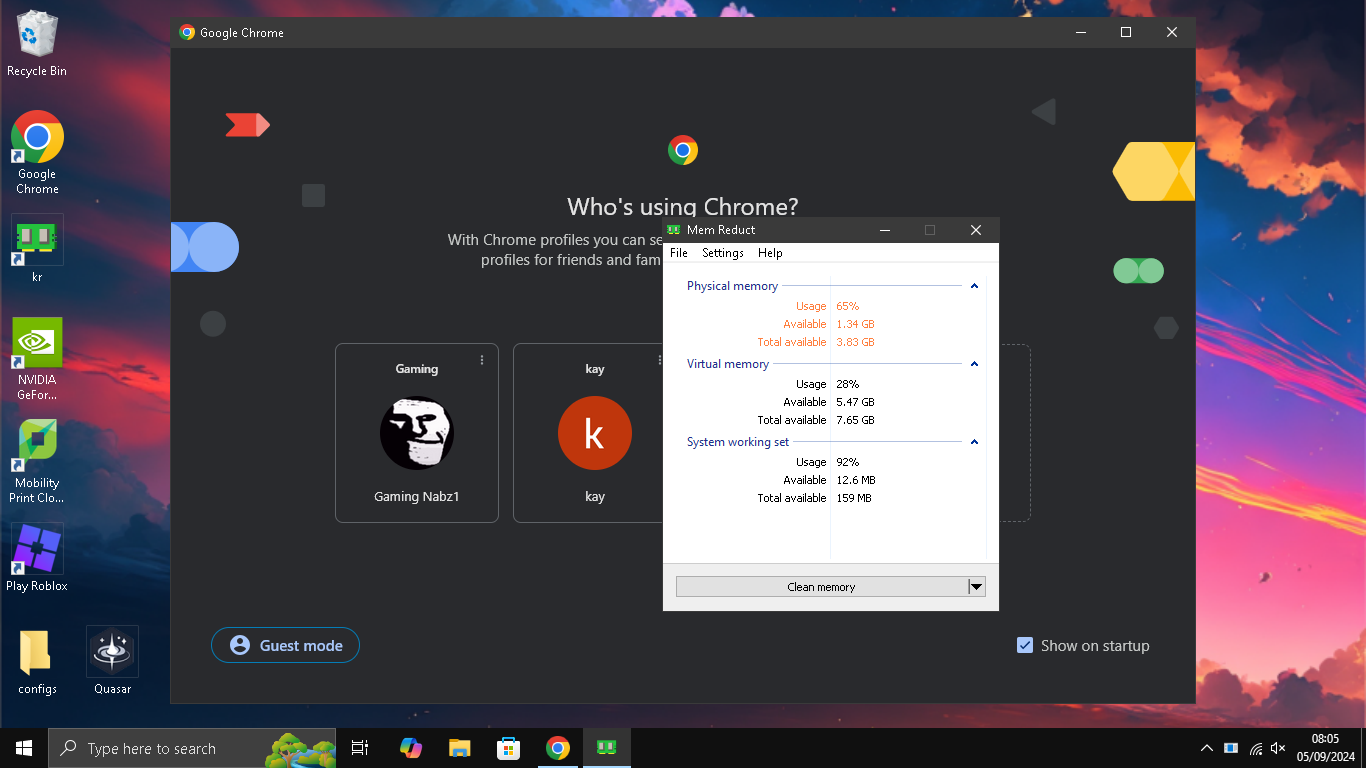Open Task View in the taskbar

pyautogui.click(x=360, y=748)
